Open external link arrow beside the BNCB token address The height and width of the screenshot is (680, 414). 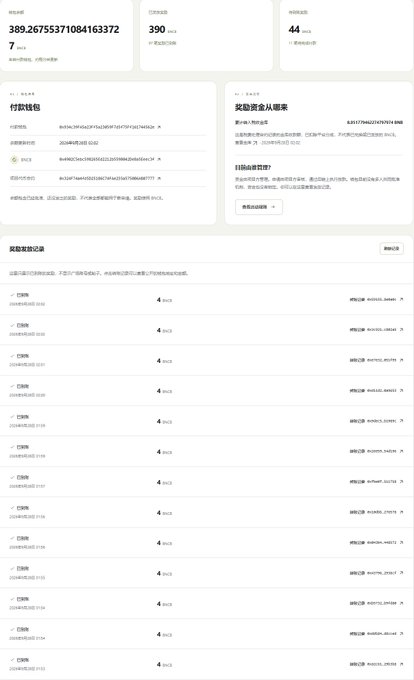click(159, 159)
